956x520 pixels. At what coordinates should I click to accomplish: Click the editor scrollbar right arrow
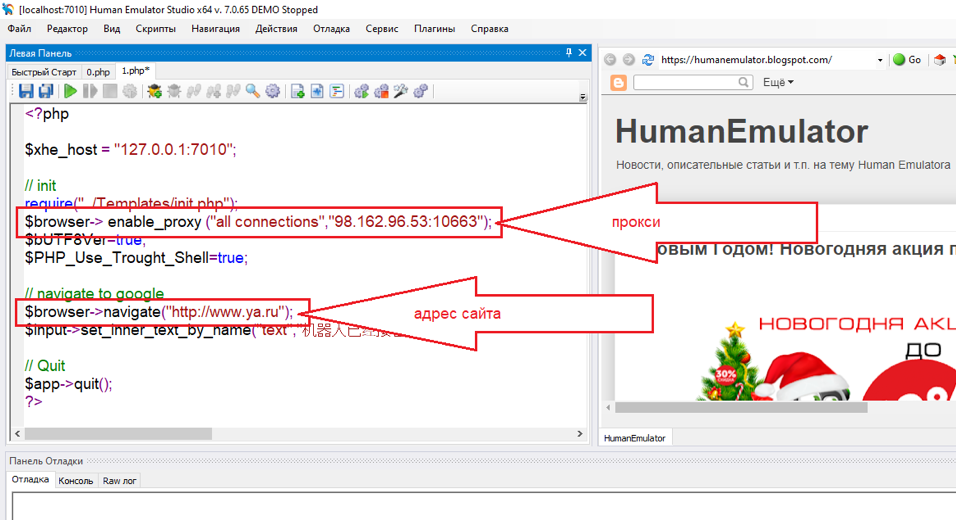coord(580,433)
